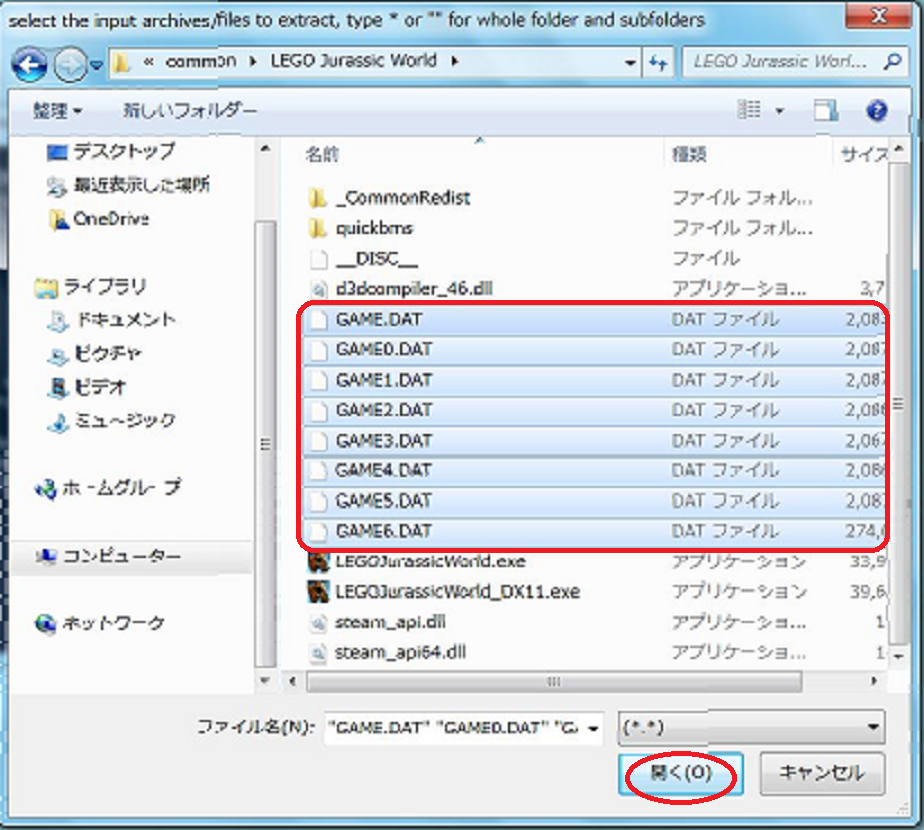
Task: Select the GAME3.DAT file
Action: pos(594,441)
